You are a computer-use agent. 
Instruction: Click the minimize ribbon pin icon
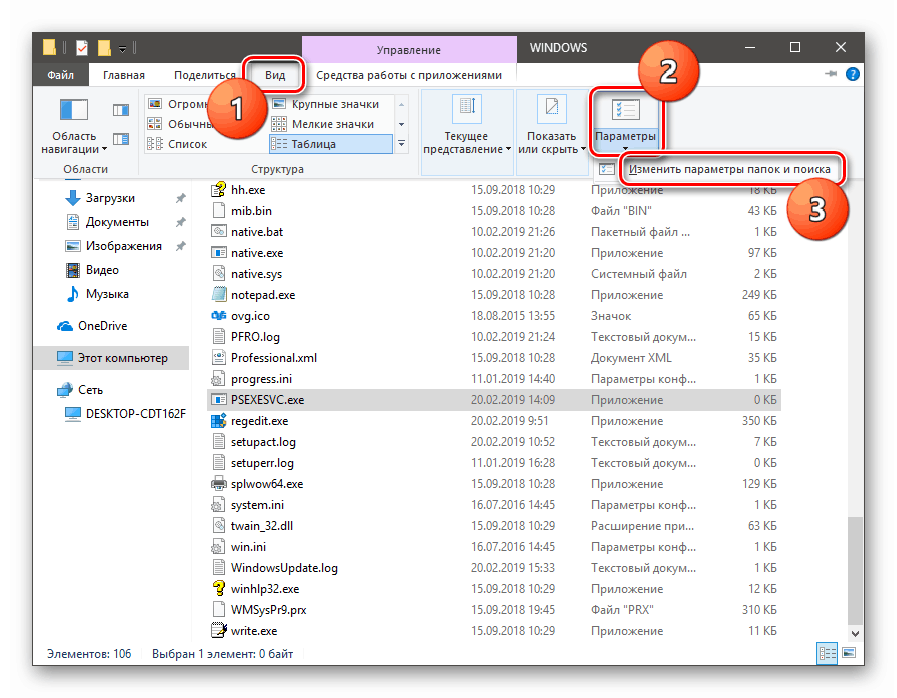pyautogui.click(x=831, y=74)
